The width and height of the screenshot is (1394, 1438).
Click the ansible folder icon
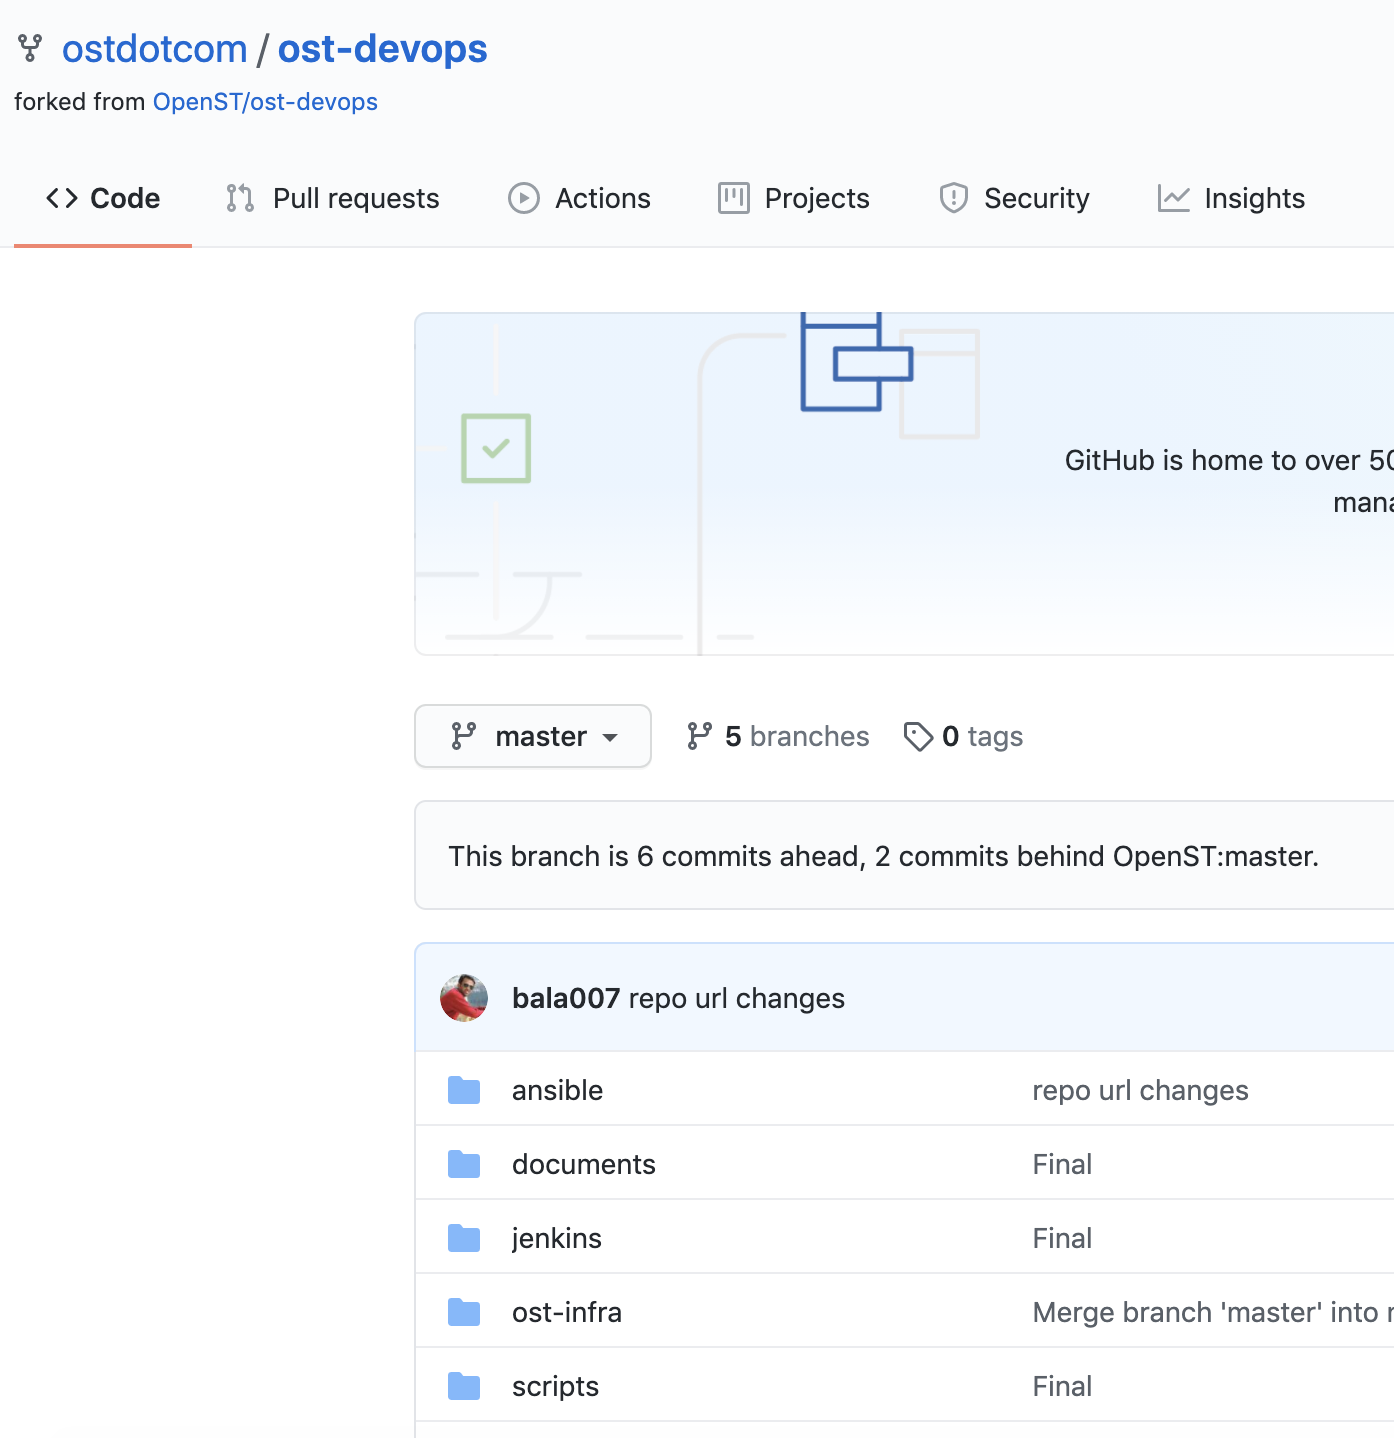click(464, 1090)
